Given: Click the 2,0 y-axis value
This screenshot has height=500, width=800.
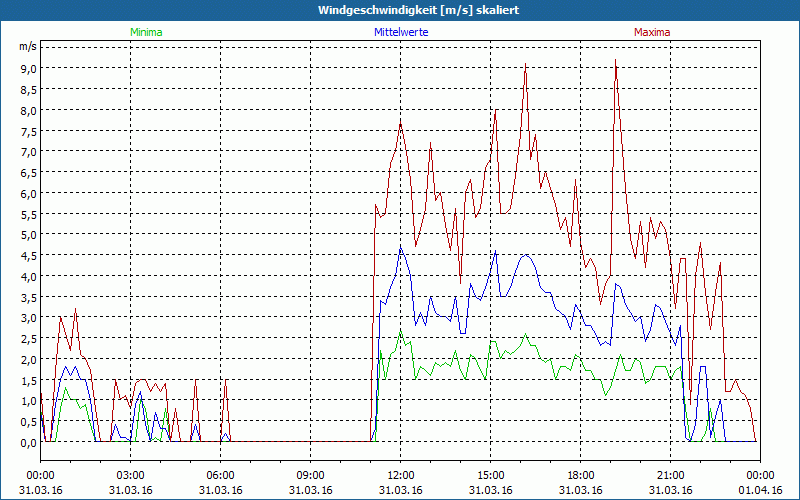Looking at the screenshot, I should point(29,360).
